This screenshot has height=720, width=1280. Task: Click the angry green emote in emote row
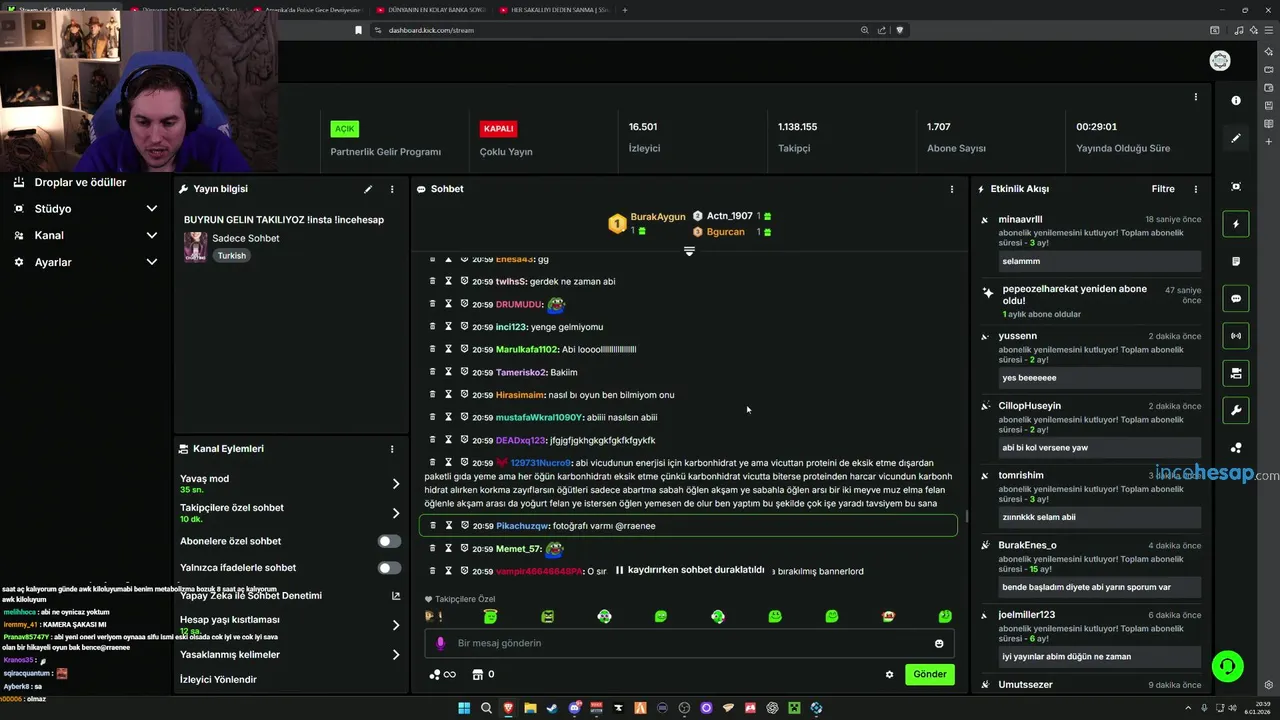coord(547,617)
